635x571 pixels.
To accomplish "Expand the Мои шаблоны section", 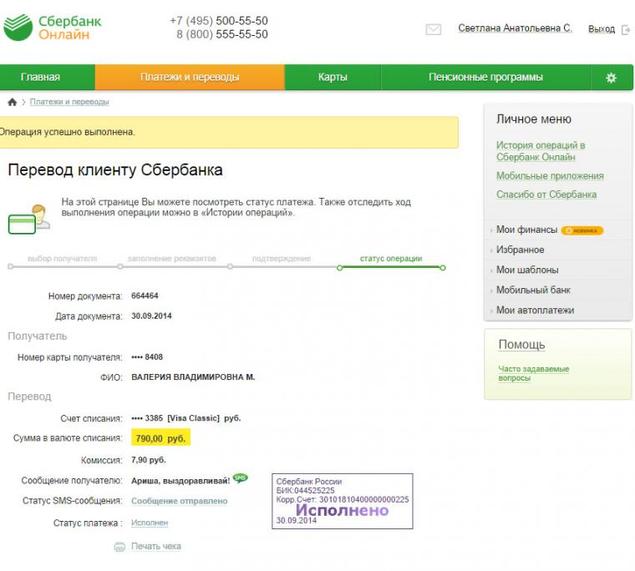I will tap(527, 270).
